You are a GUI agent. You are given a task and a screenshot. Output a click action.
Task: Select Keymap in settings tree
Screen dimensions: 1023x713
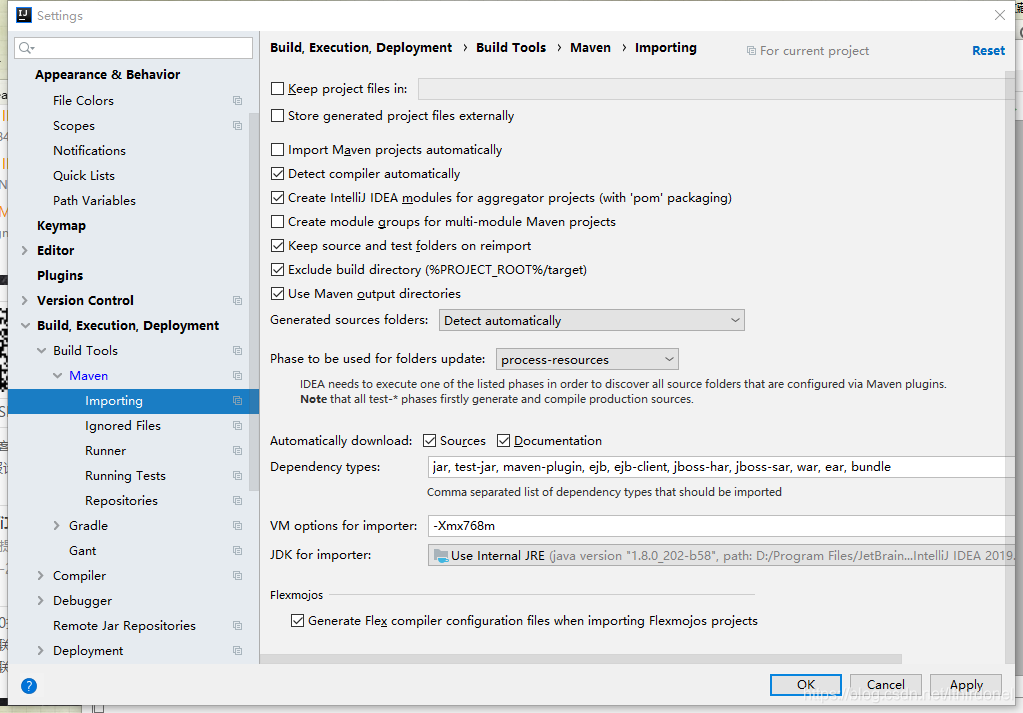(61, 226)
